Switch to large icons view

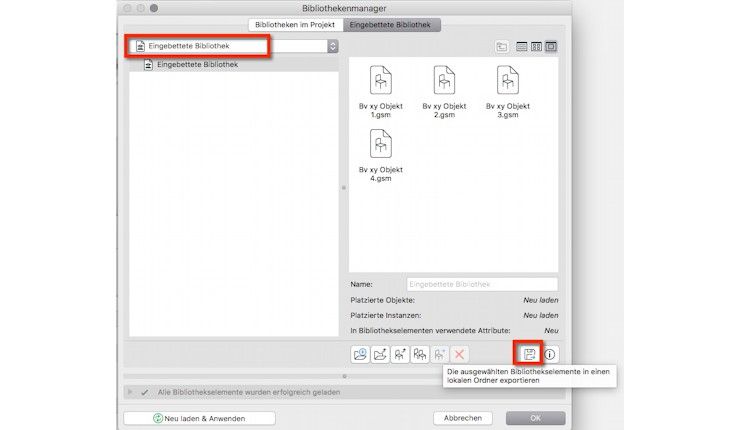point(551,47)
